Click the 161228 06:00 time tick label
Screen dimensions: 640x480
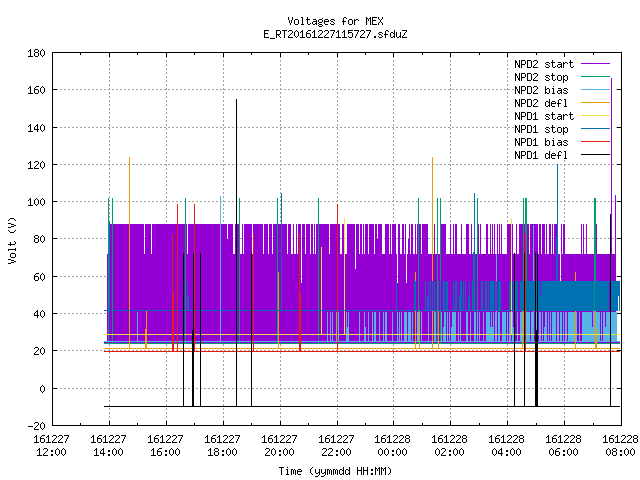563,446
